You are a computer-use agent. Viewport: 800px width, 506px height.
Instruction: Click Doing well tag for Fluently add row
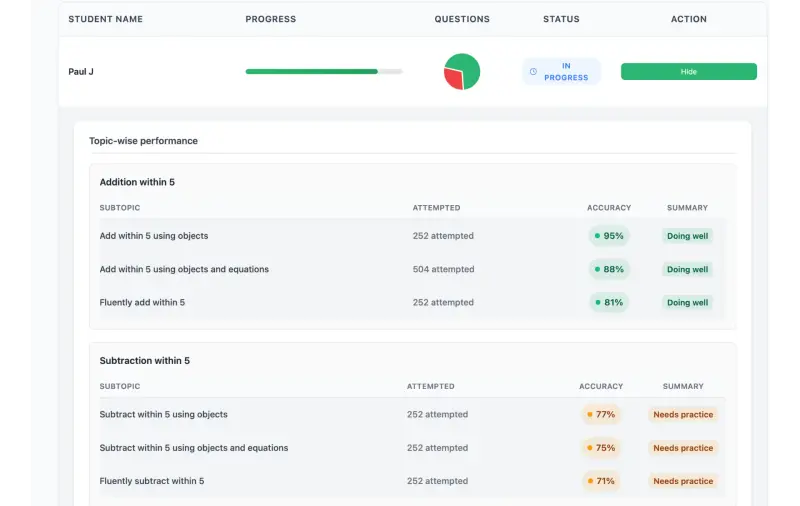click(687, 302)
